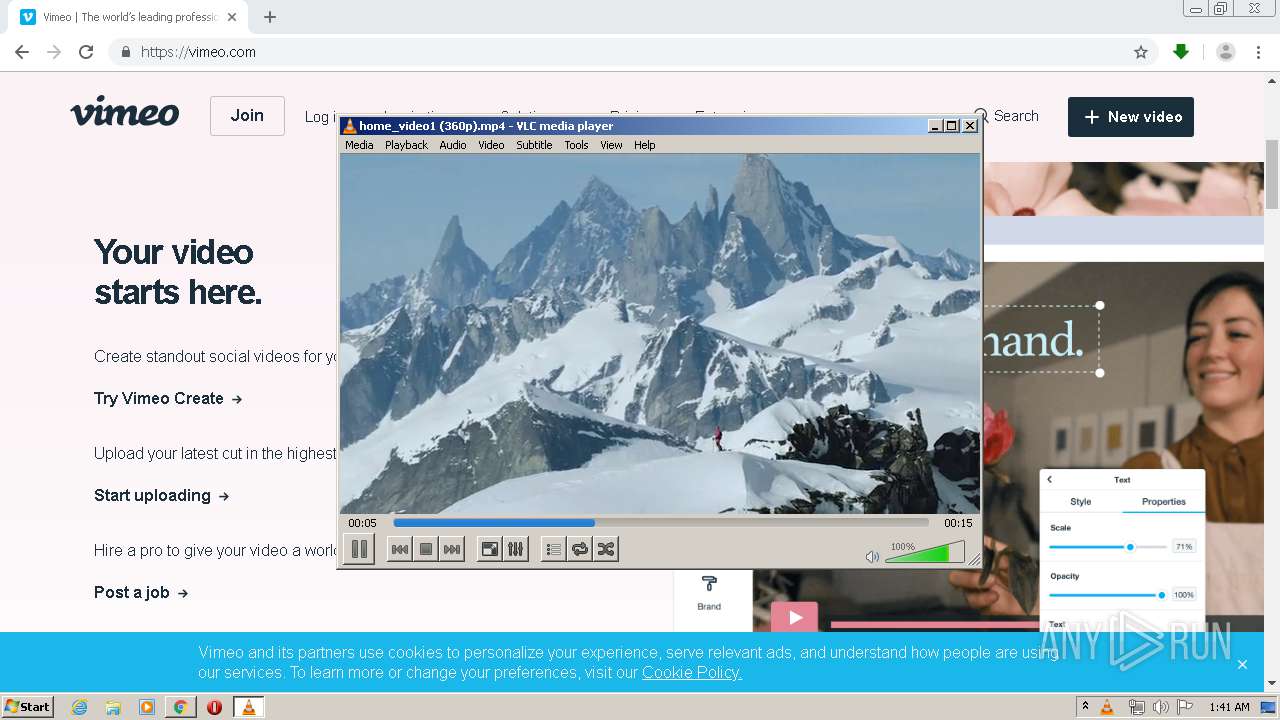Screen dimensions: 1280x720
Task: Click the VLC cone icon in title bar
Action: [349, 126]
